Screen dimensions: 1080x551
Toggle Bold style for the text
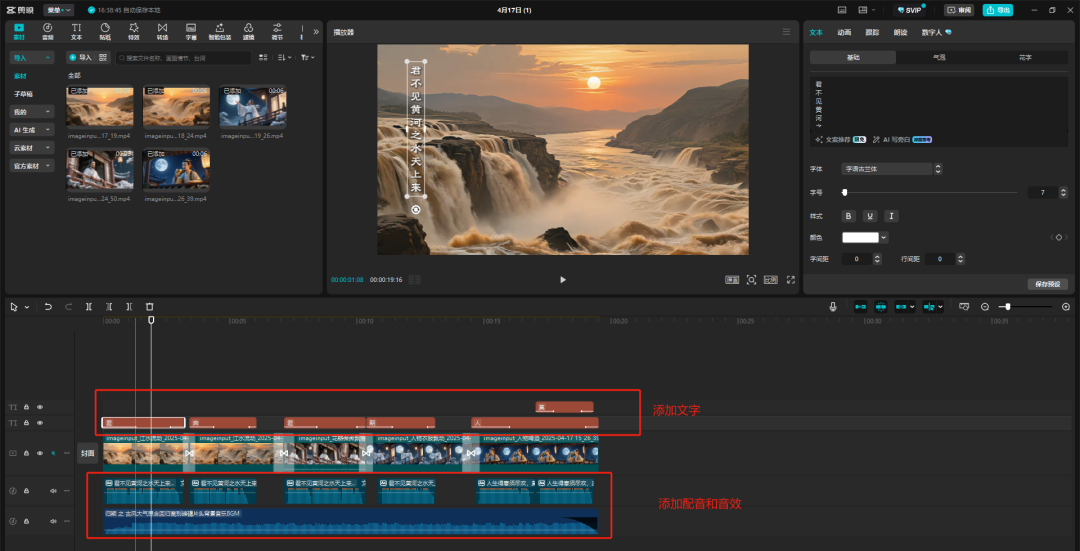click(x=849, y=216)
